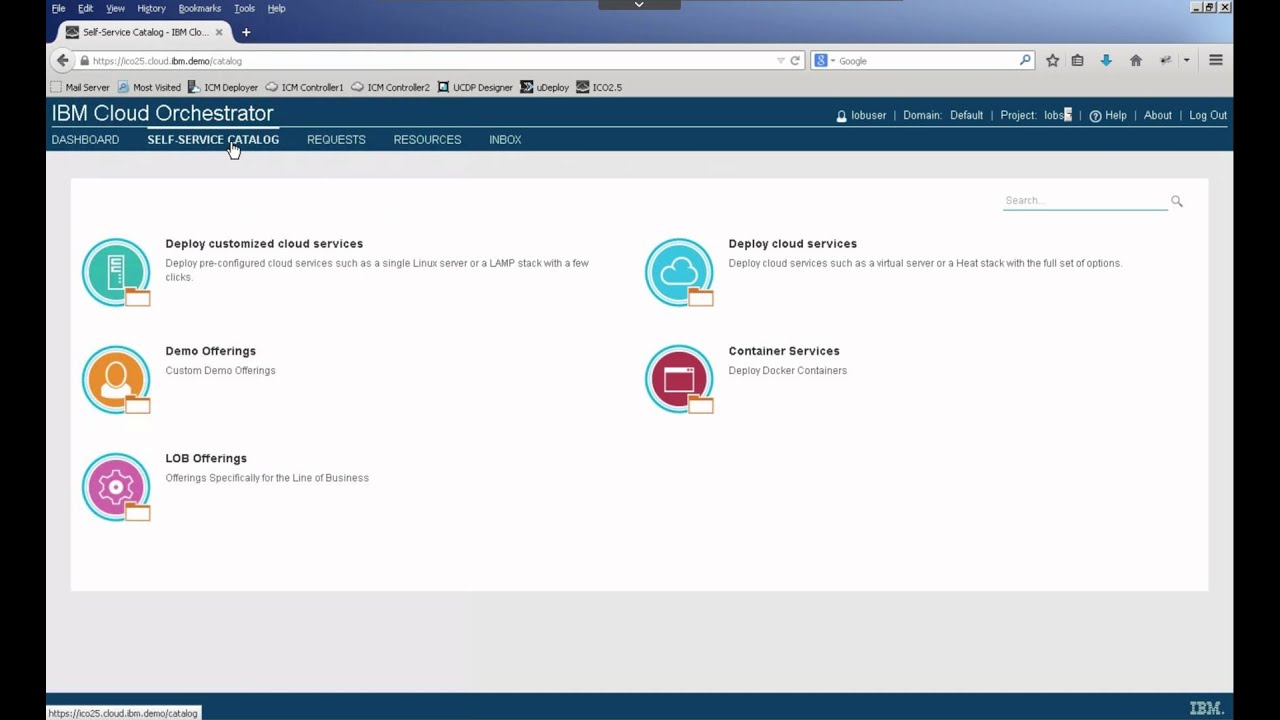Focus the catalog Search field

(1085, 201)
